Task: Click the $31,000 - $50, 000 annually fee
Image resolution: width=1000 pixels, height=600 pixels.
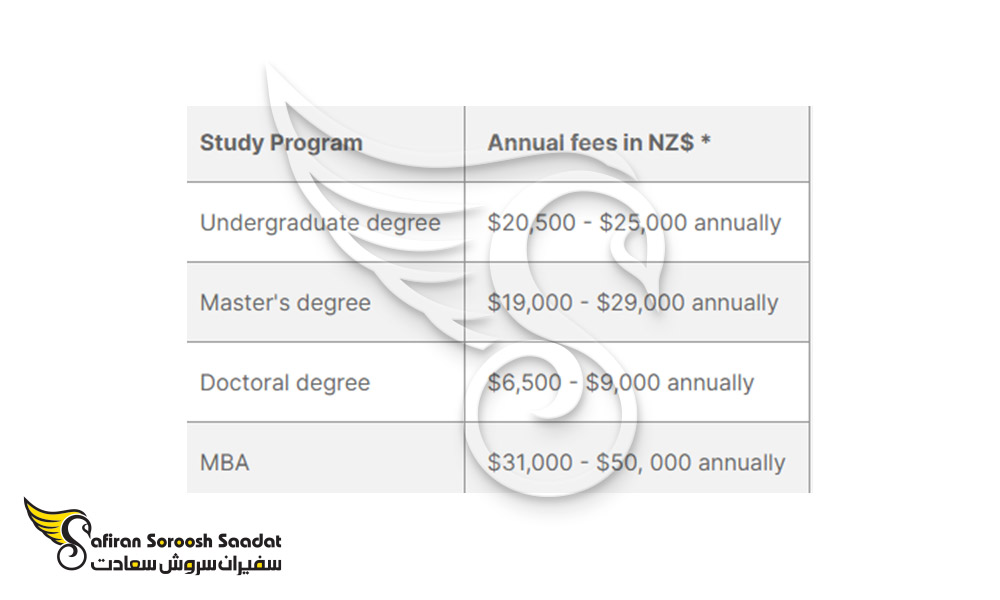Action: click(636, 462)
